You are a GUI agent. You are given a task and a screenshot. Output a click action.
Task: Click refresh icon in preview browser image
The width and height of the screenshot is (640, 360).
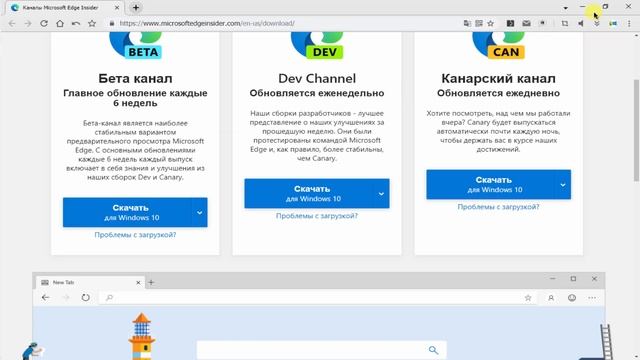point(85,298)
